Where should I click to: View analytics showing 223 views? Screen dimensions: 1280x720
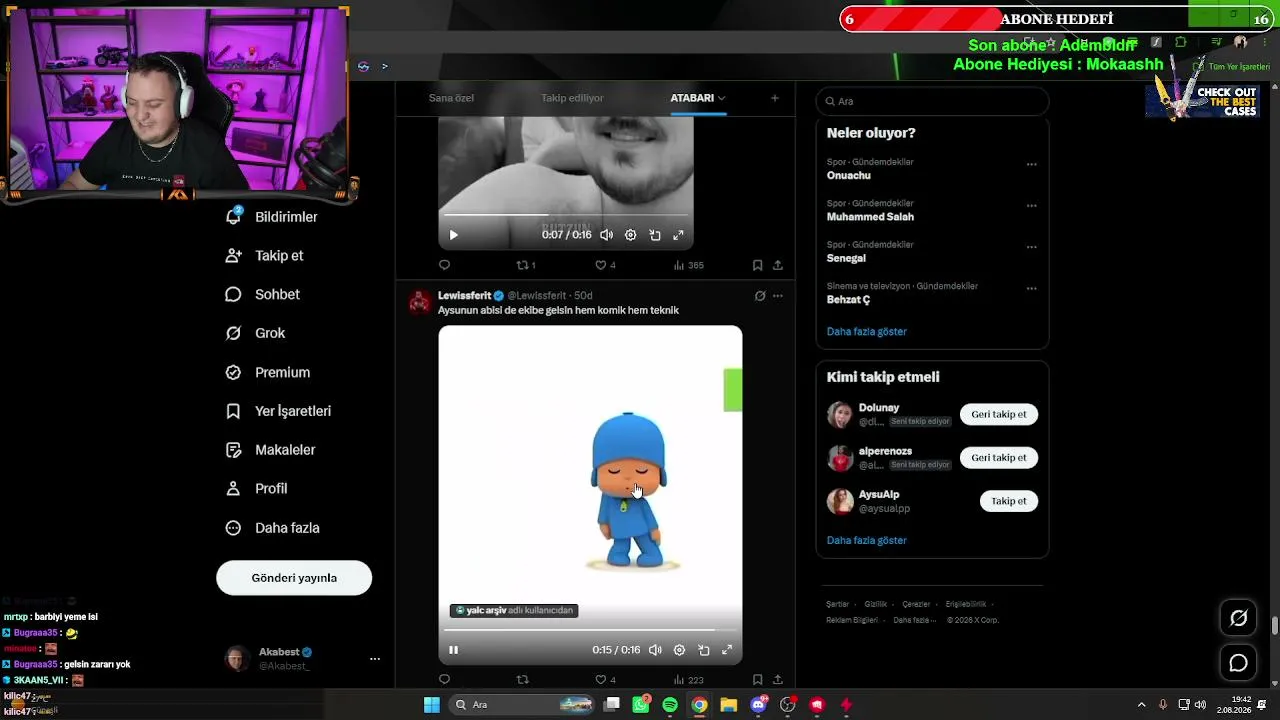(x=689, y=680)
